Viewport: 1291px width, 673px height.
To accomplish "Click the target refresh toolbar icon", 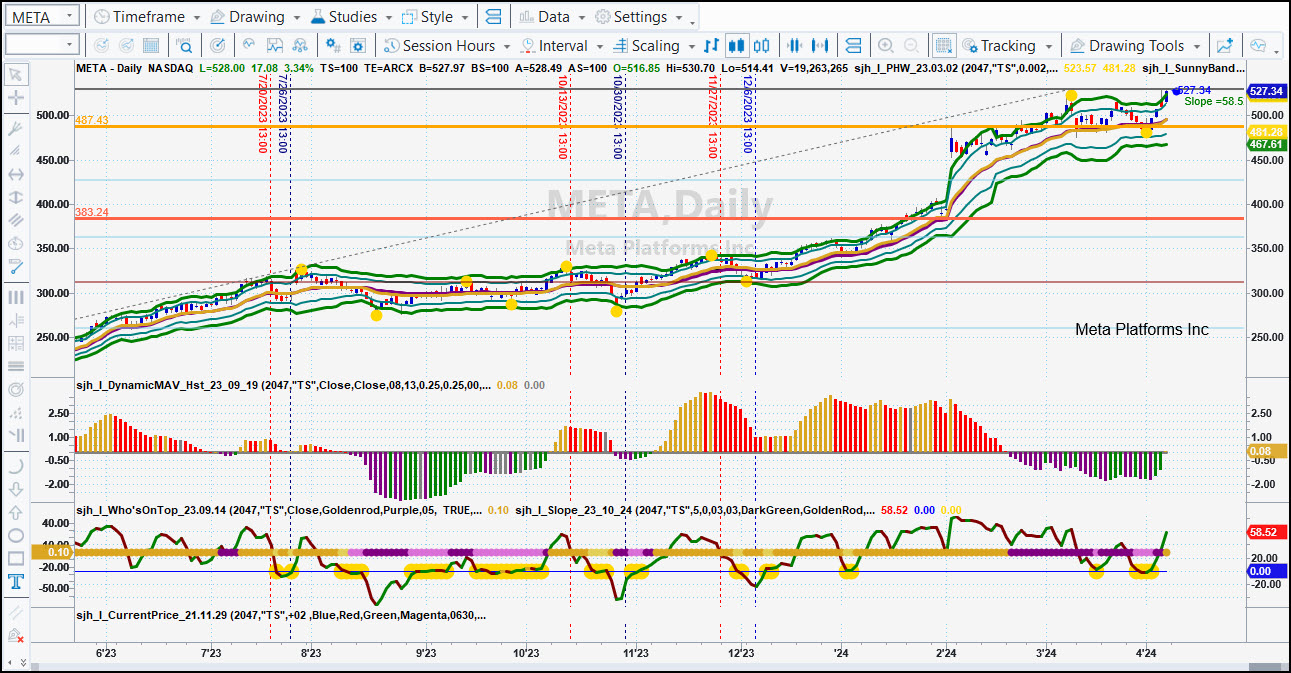I will tap(217, 46).
